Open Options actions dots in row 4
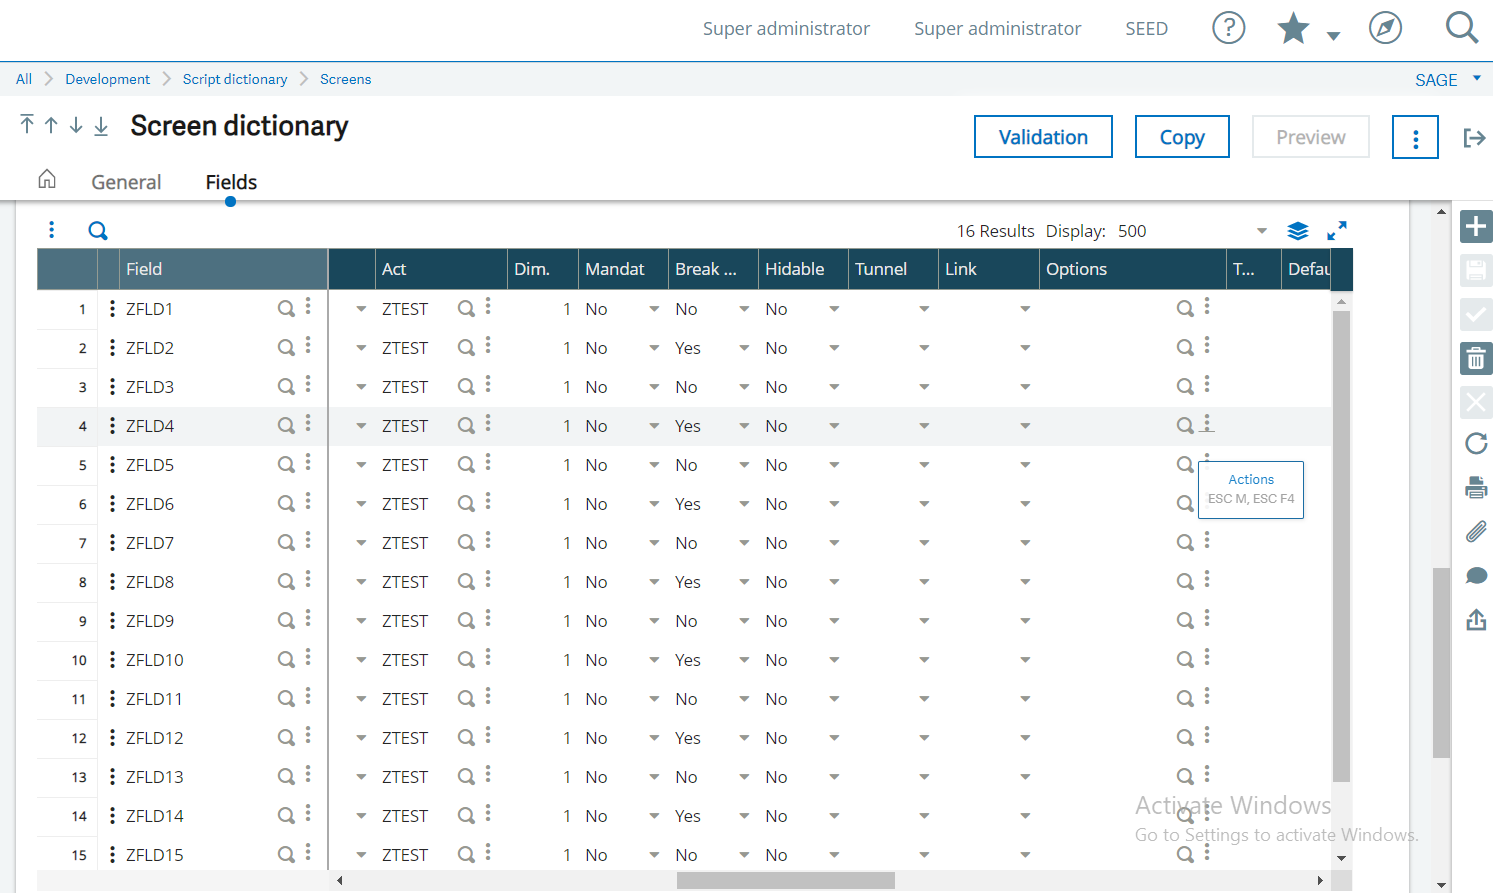The width and height of the screenshot is (1493, 893). point(1207,423)
